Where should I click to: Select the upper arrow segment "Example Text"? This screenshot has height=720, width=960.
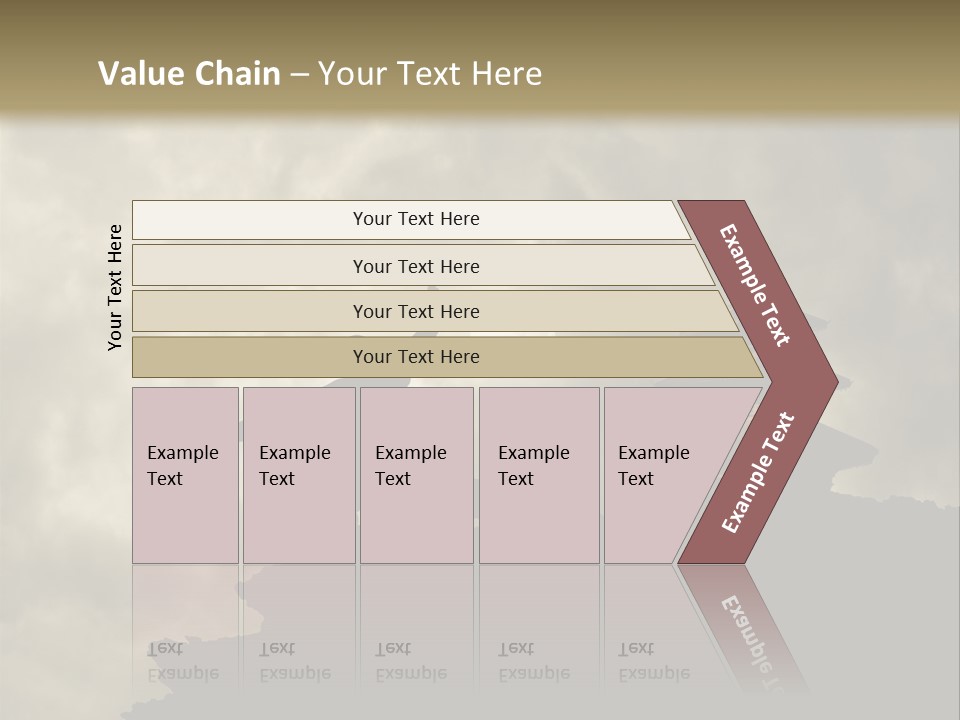click(757, 287)
